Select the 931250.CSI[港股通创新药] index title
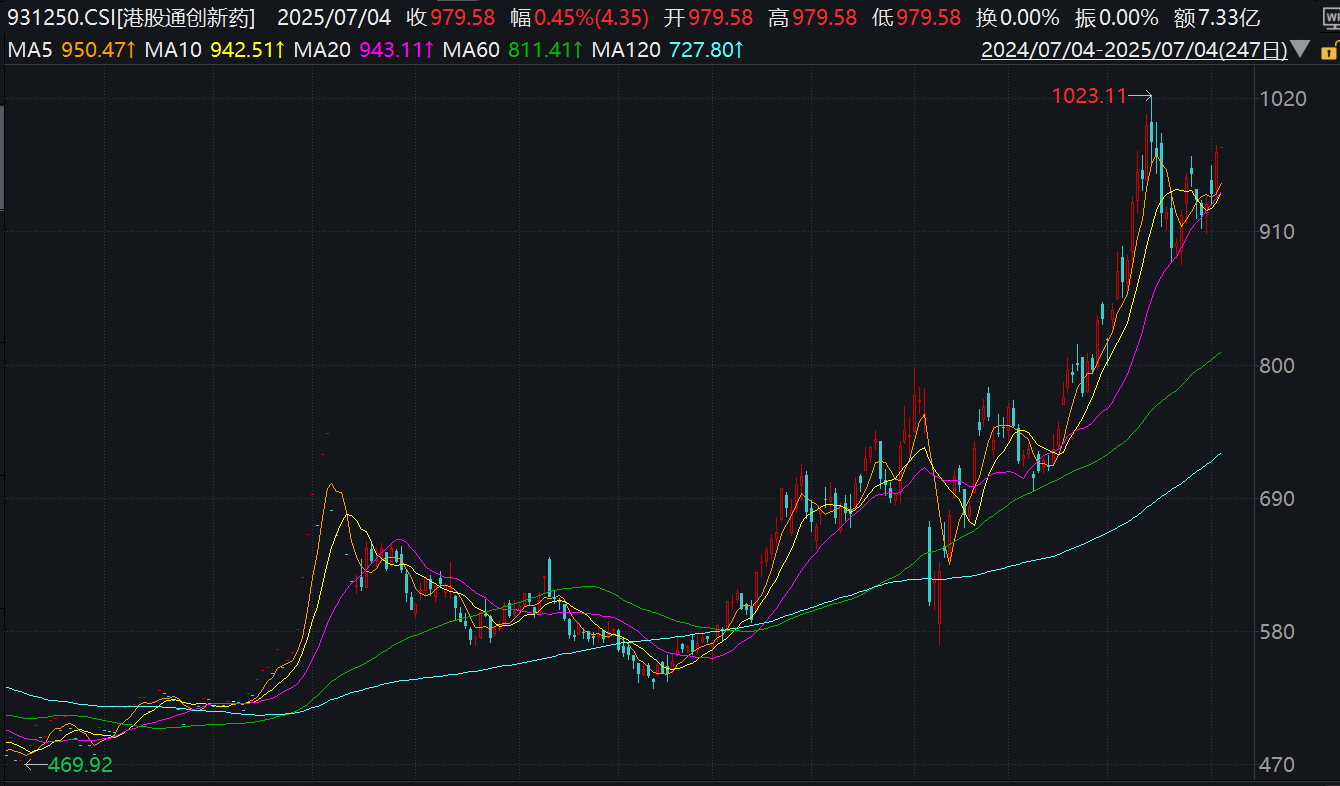 click(131, 17)
